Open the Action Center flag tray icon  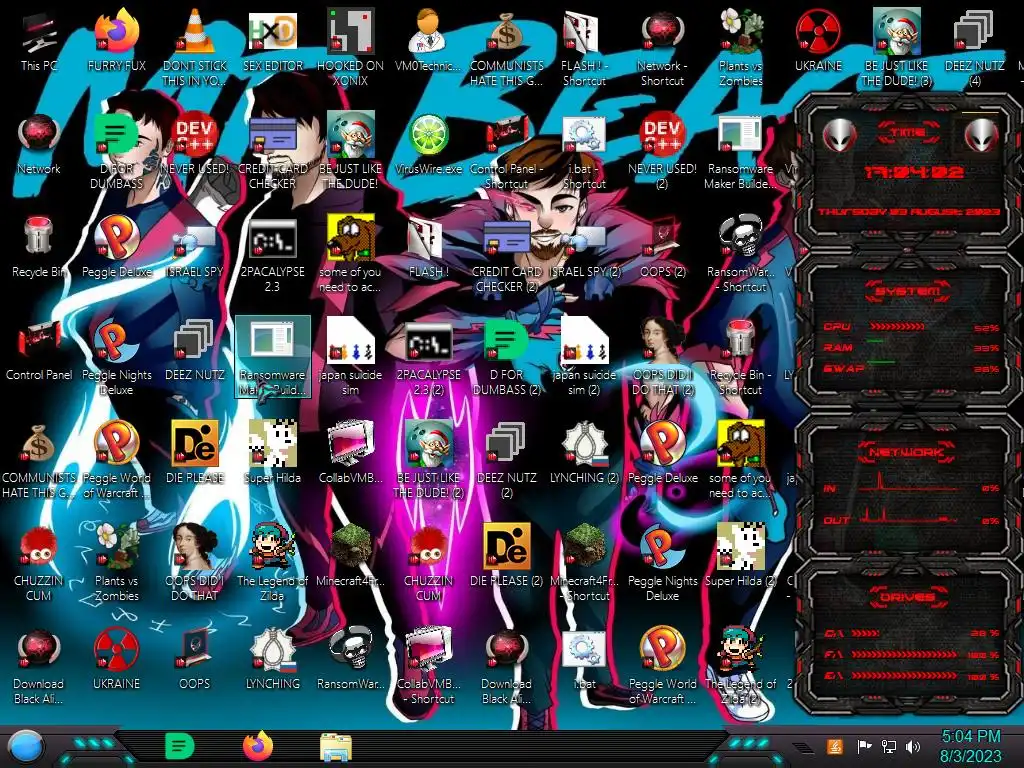coord(864,746)
